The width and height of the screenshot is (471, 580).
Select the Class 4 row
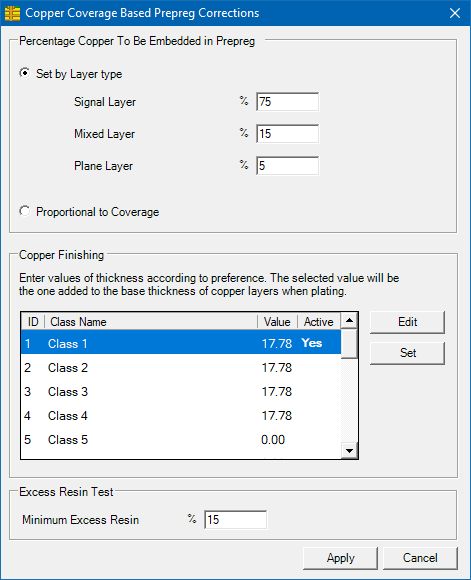[181, 416]
